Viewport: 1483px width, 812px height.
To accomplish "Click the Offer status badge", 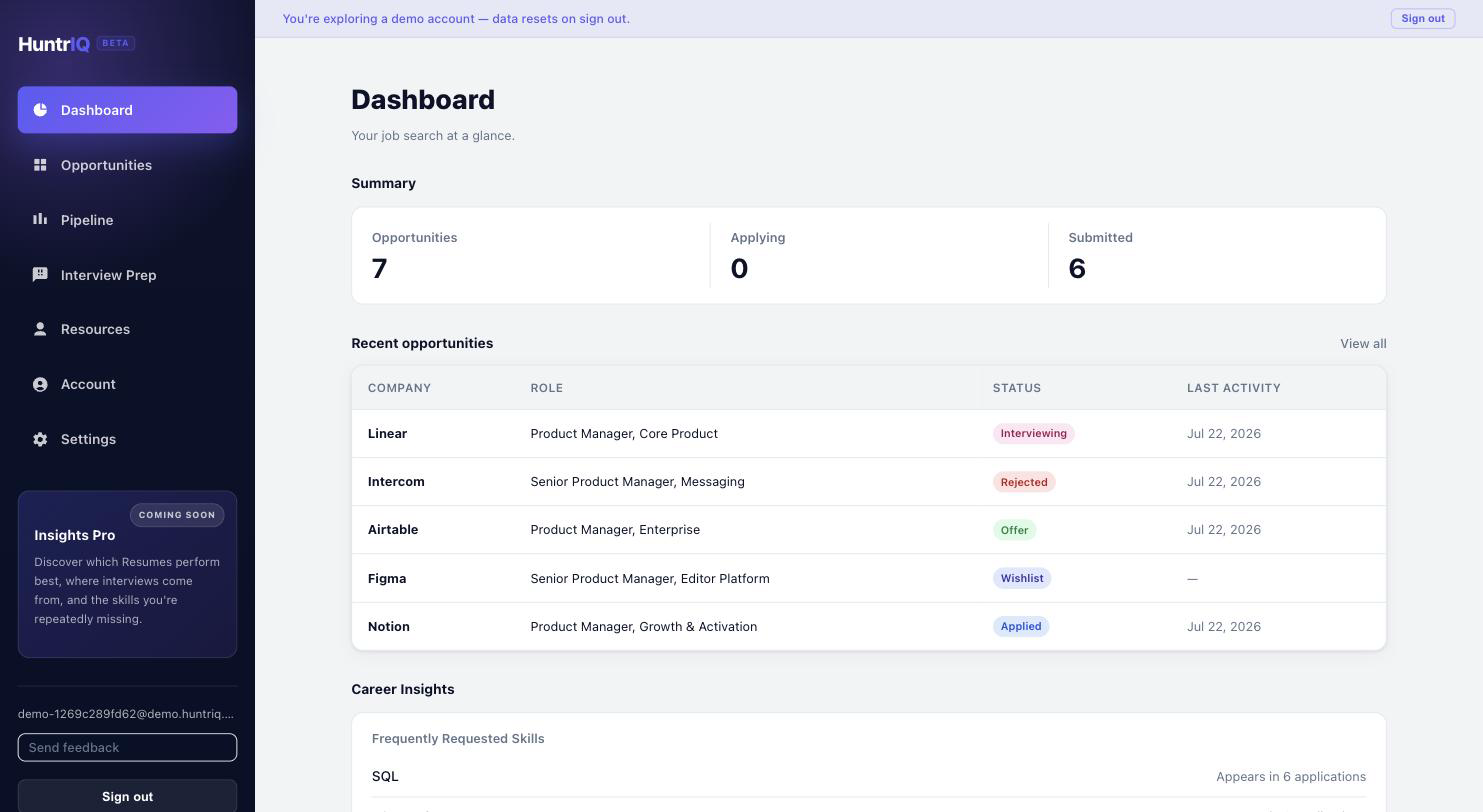I will pos(1014,530).
